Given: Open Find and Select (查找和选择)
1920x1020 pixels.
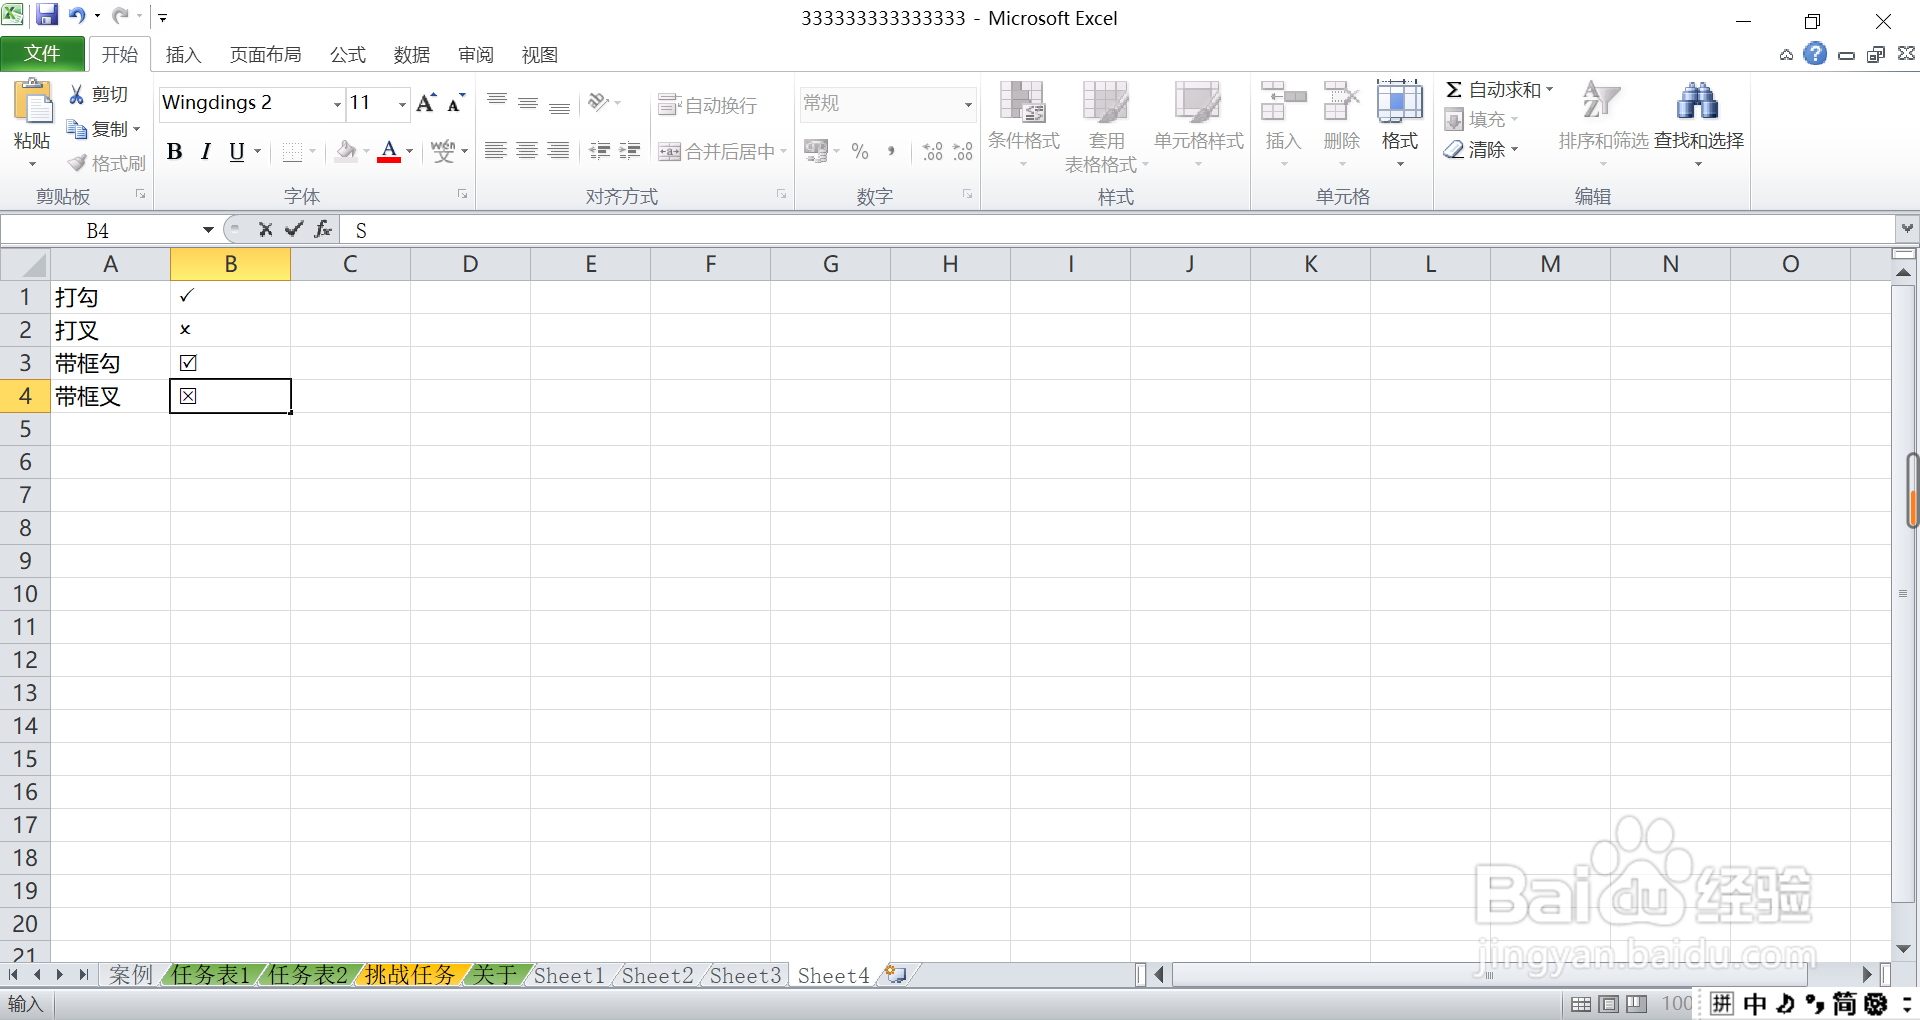Looking at the screenshot, I should [x=1698, y=125].
